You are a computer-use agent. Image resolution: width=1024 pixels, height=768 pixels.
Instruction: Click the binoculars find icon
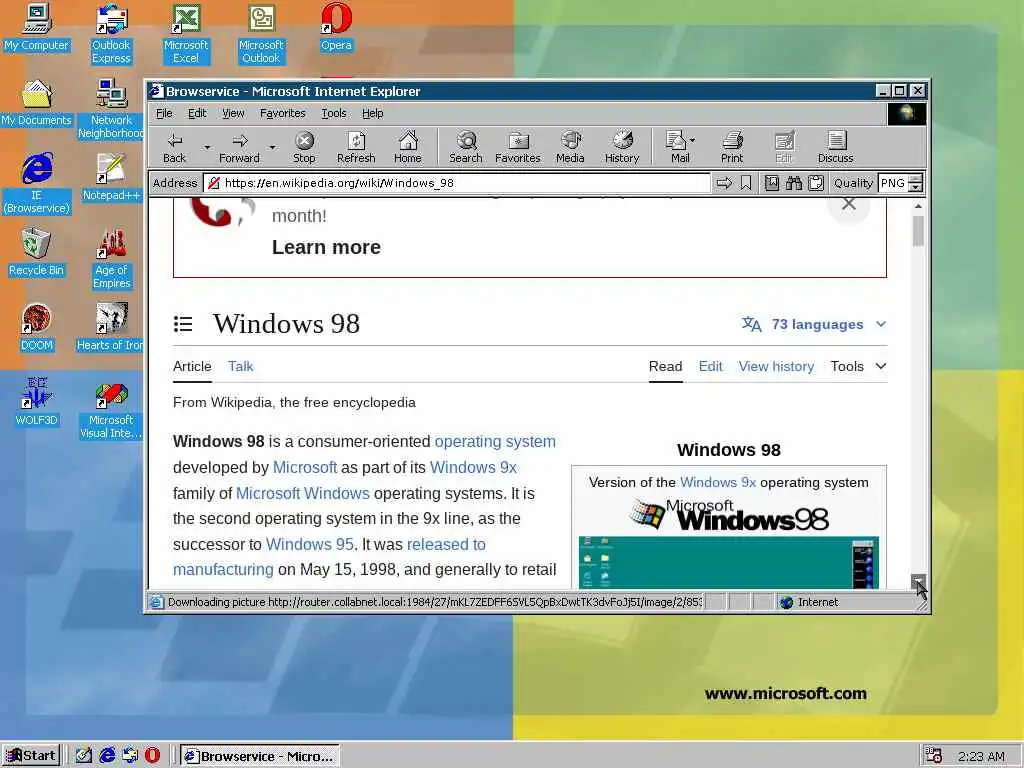793,184
